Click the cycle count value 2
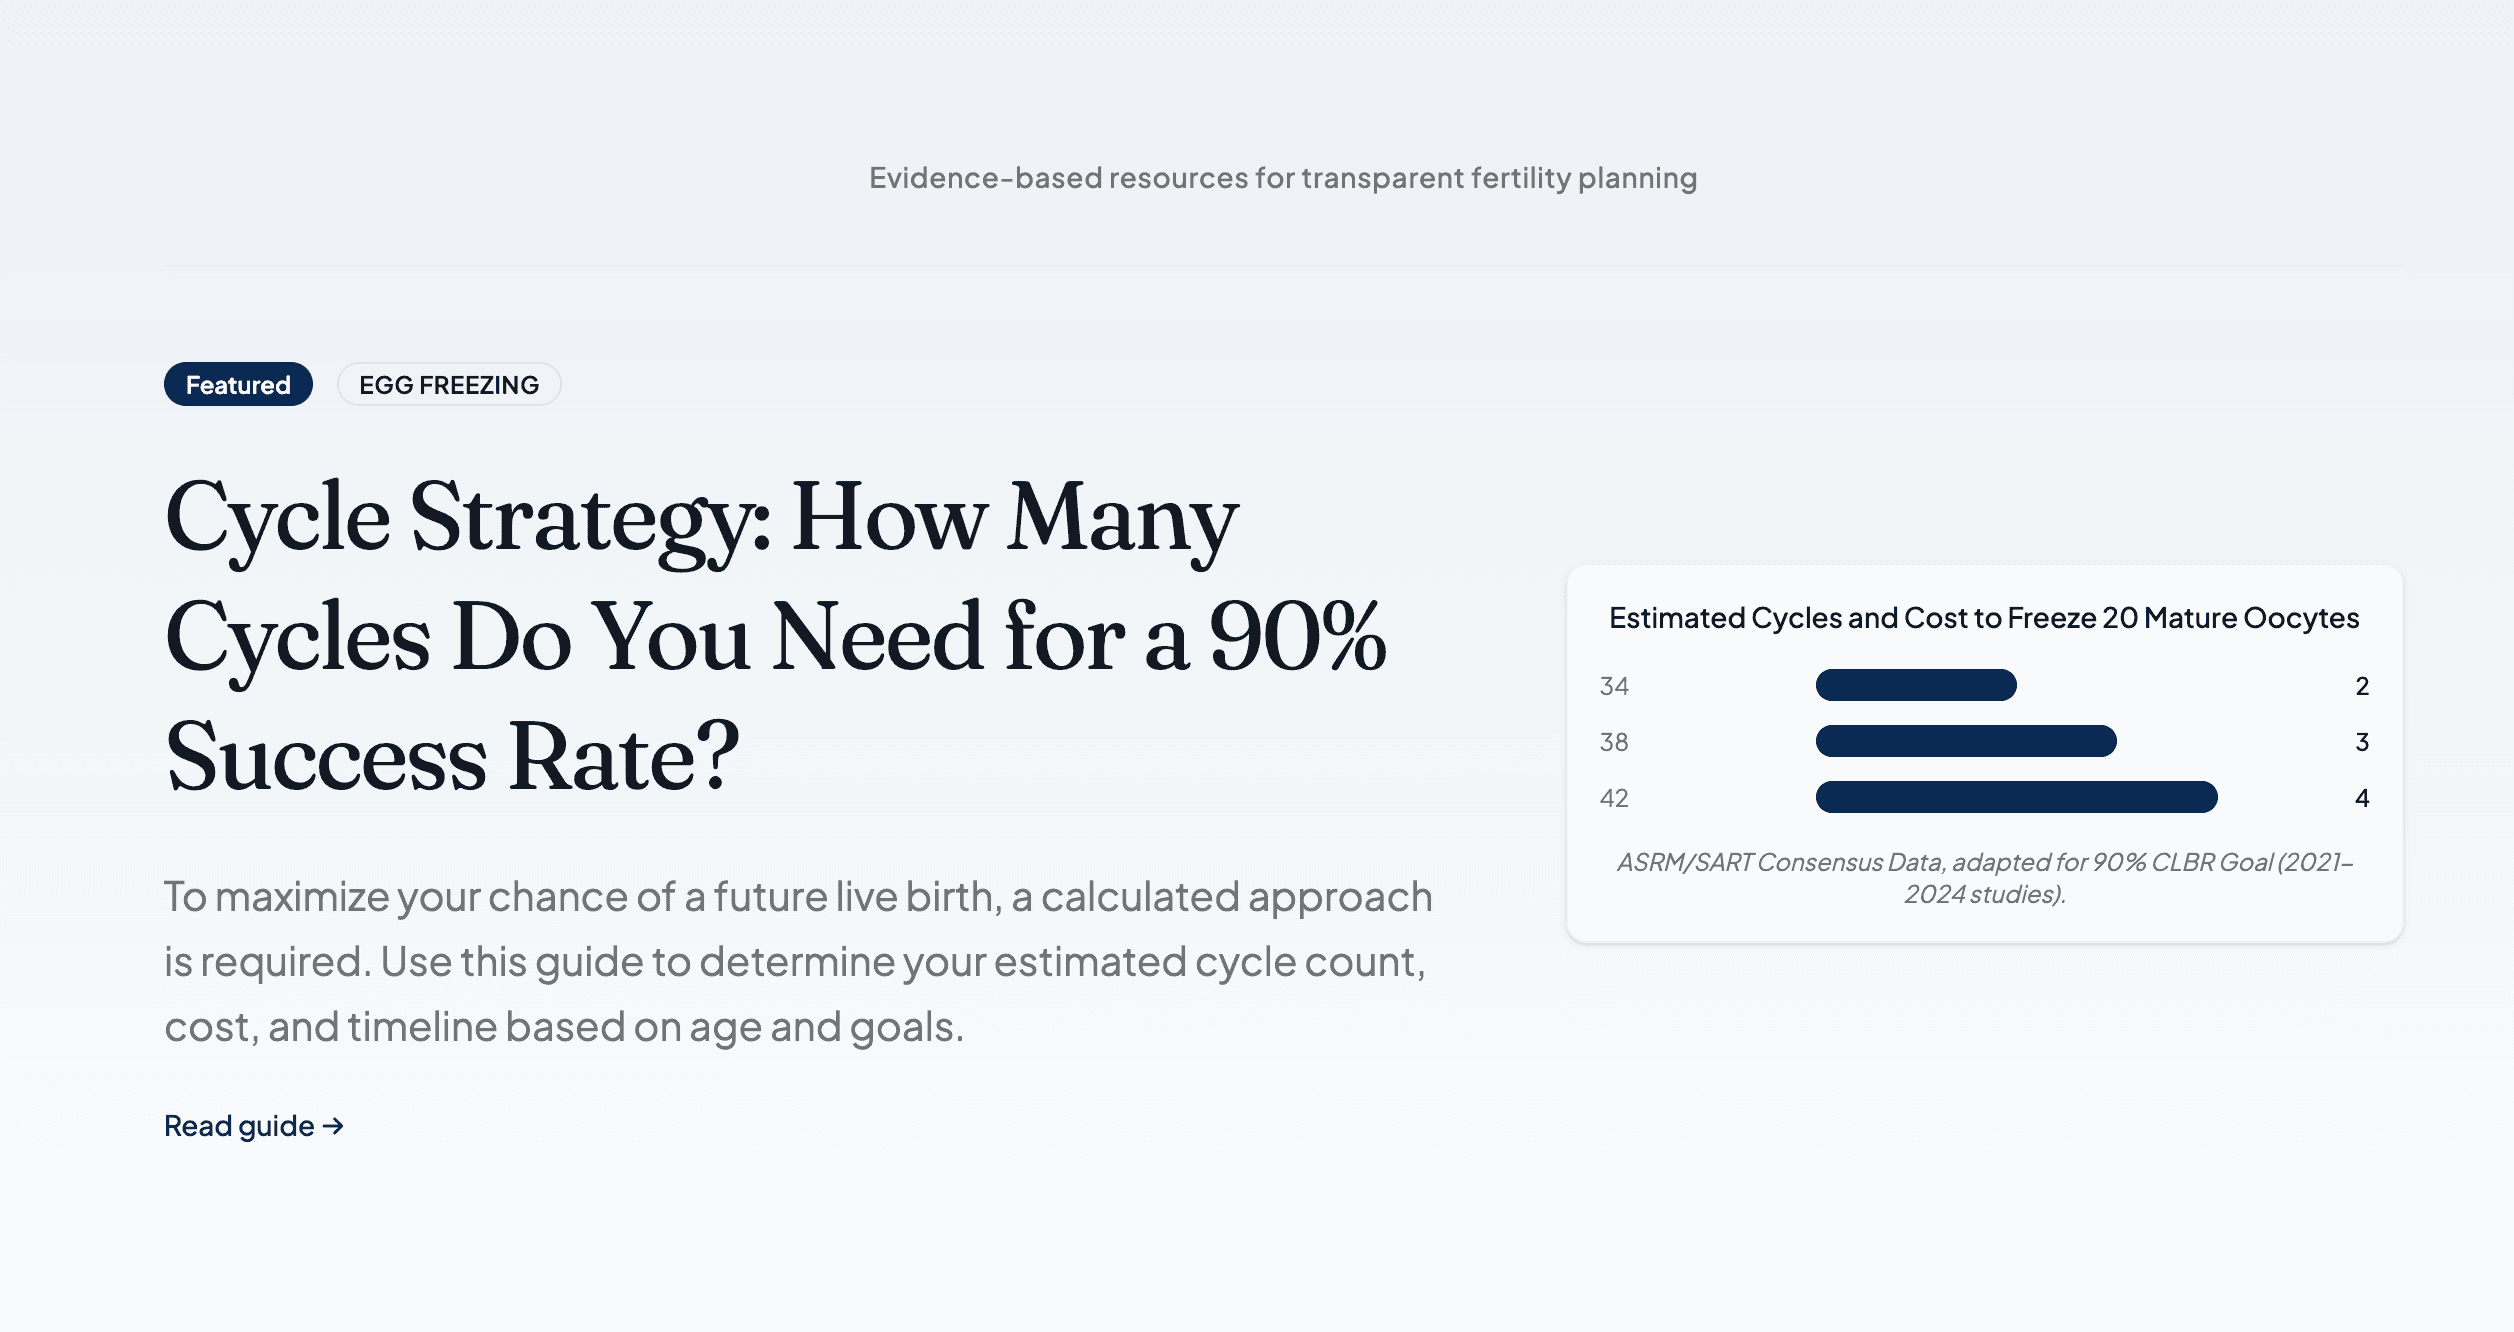This screenshot has width=2514, height=1332. 2362,686
